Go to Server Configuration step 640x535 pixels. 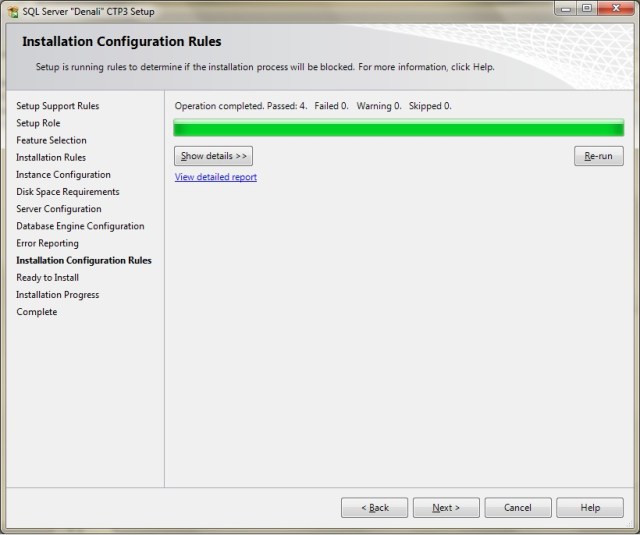(x=58, y=209)
